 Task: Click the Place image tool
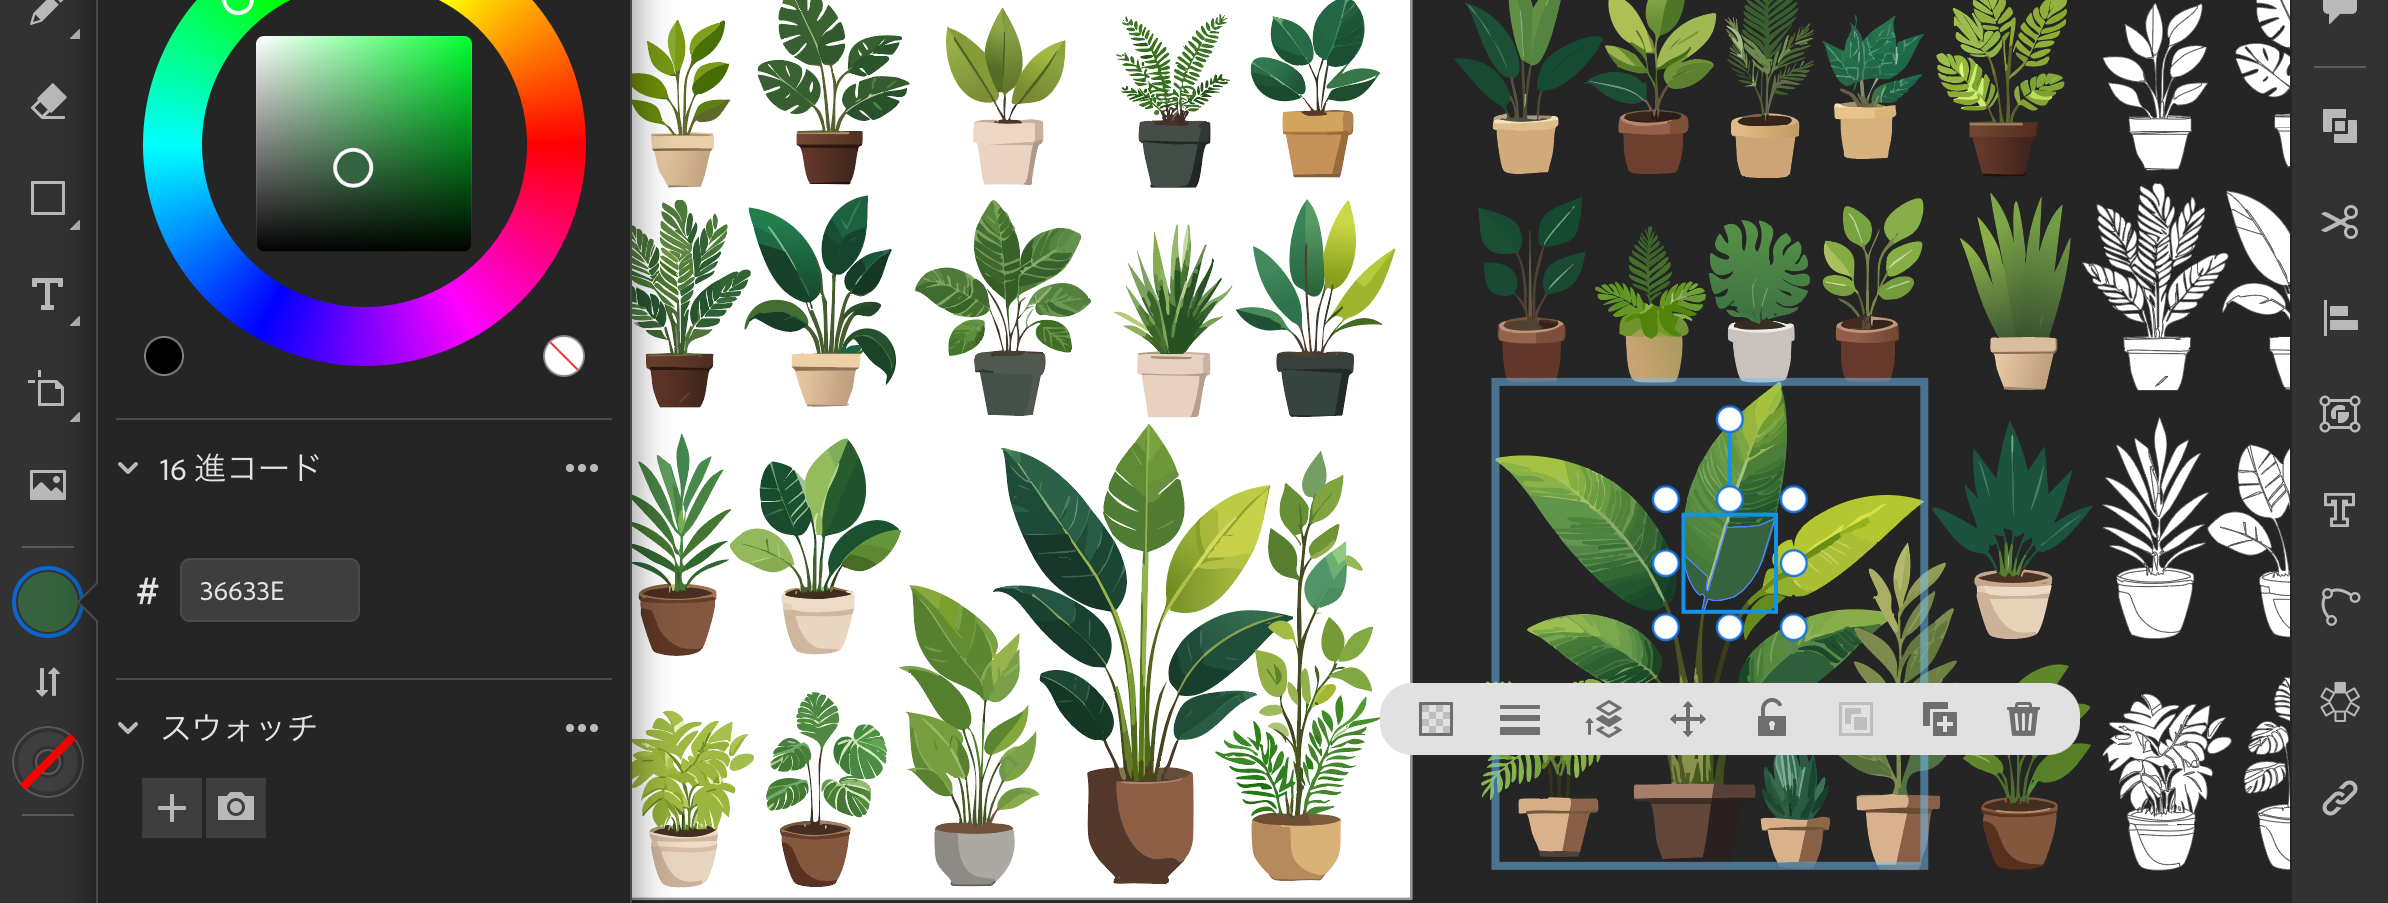[x=48, y=485]
